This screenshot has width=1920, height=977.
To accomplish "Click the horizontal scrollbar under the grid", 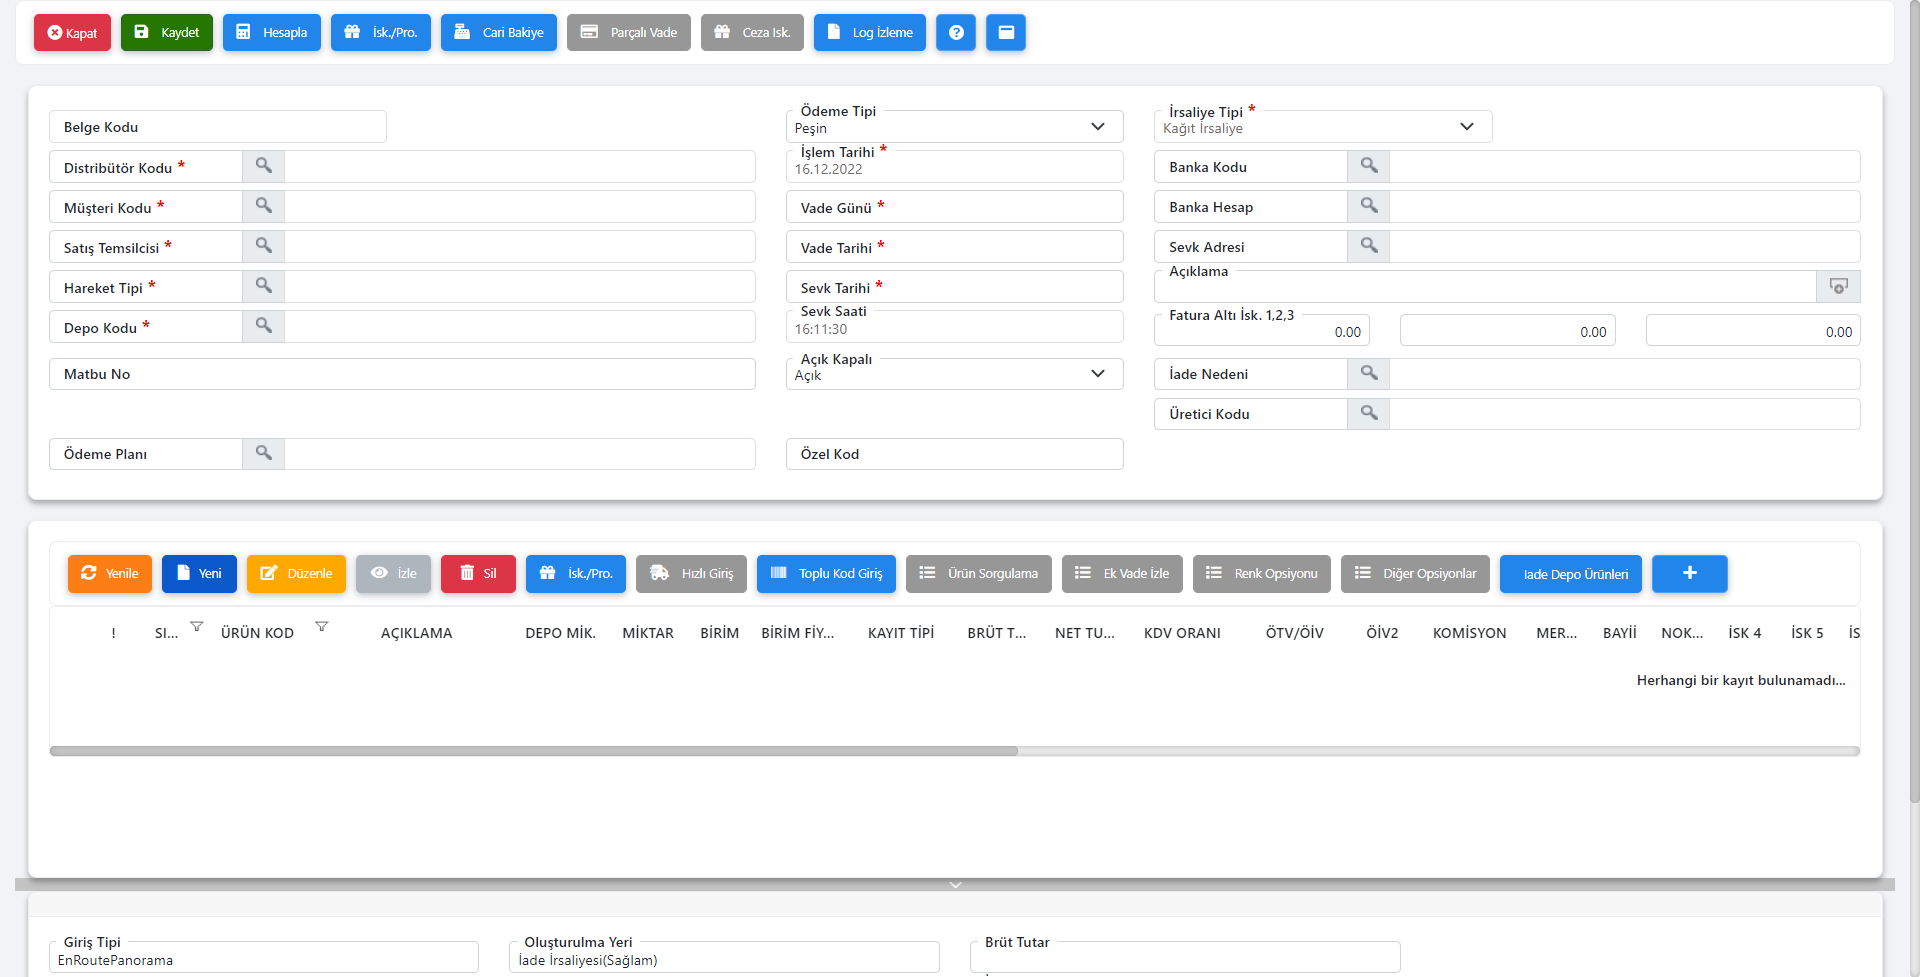I will pos(533,751).
